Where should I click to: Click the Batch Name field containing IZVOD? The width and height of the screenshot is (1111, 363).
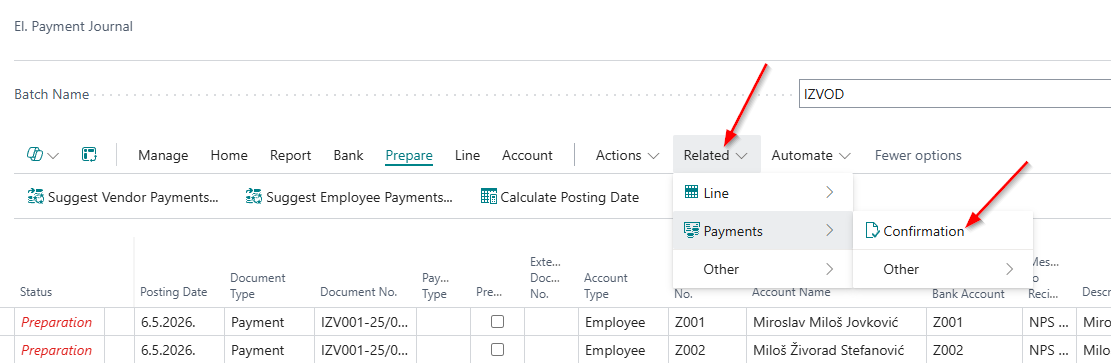[x=954, y=94]
